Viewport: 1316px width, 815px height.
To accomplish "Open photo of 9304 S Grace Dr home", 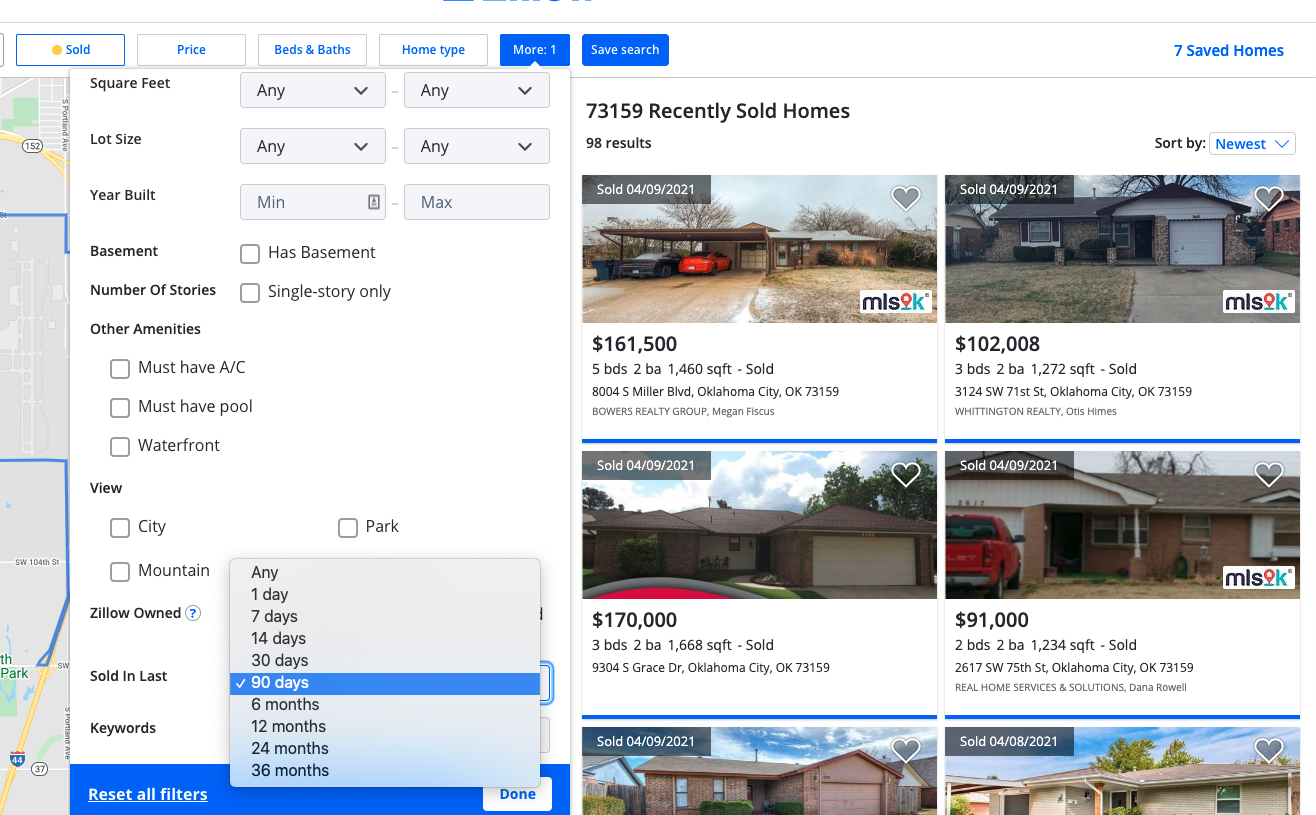I will point(759,525).
